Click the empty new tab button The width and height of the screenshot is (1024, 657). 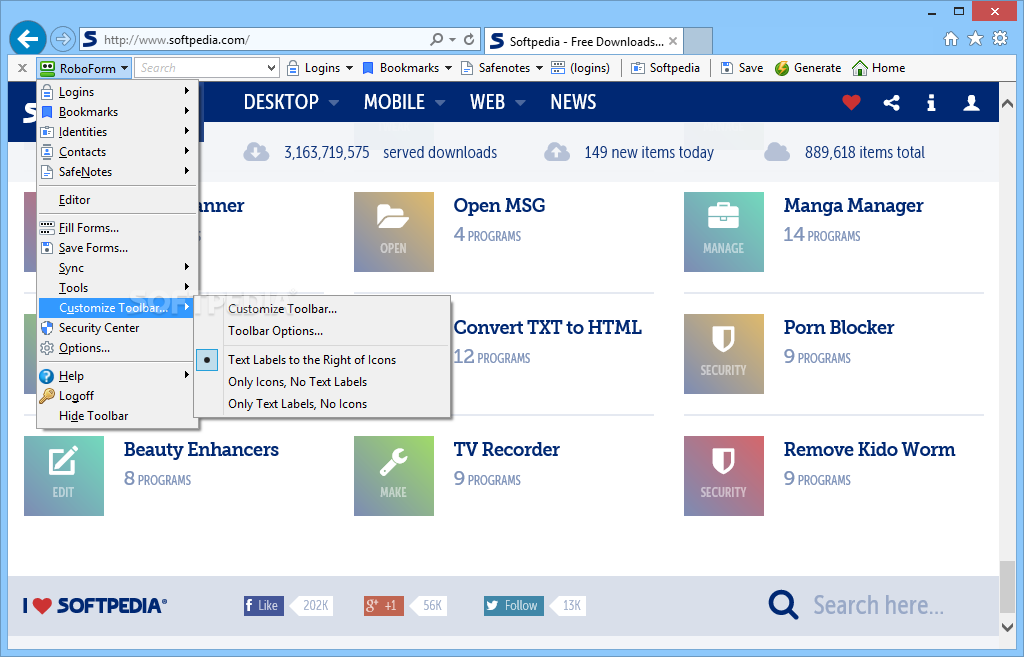(698, 41)
